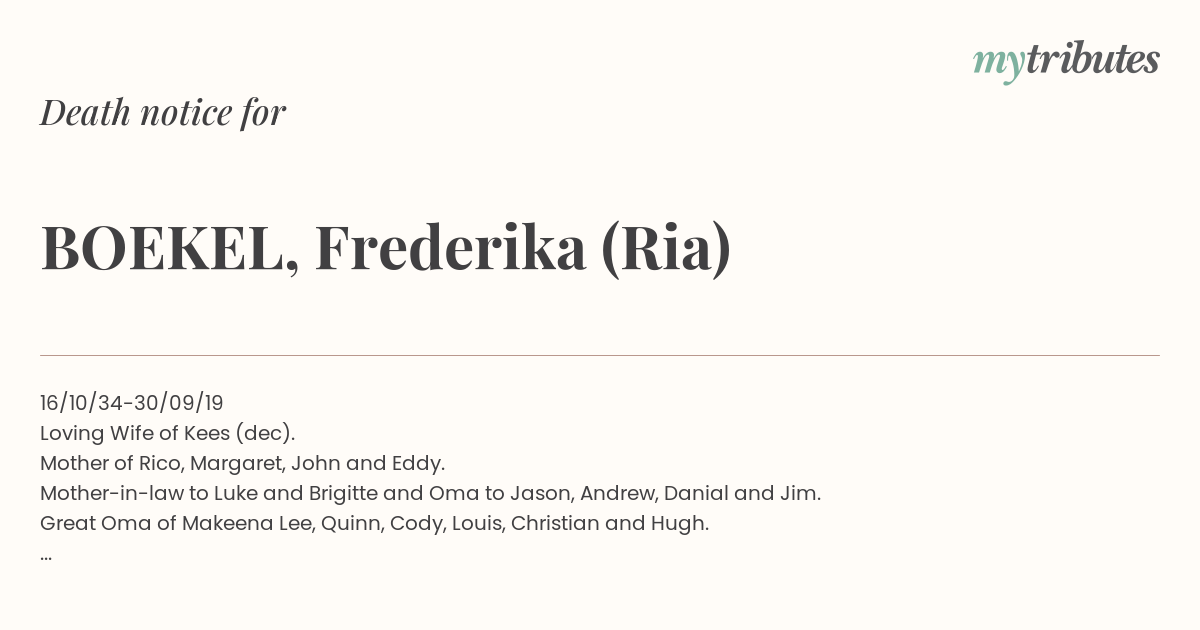The width and height of the screenshot is (1200, 630).
Task: Click the "Mother of Rico, Margaret" line
Action: pos(242,463)
